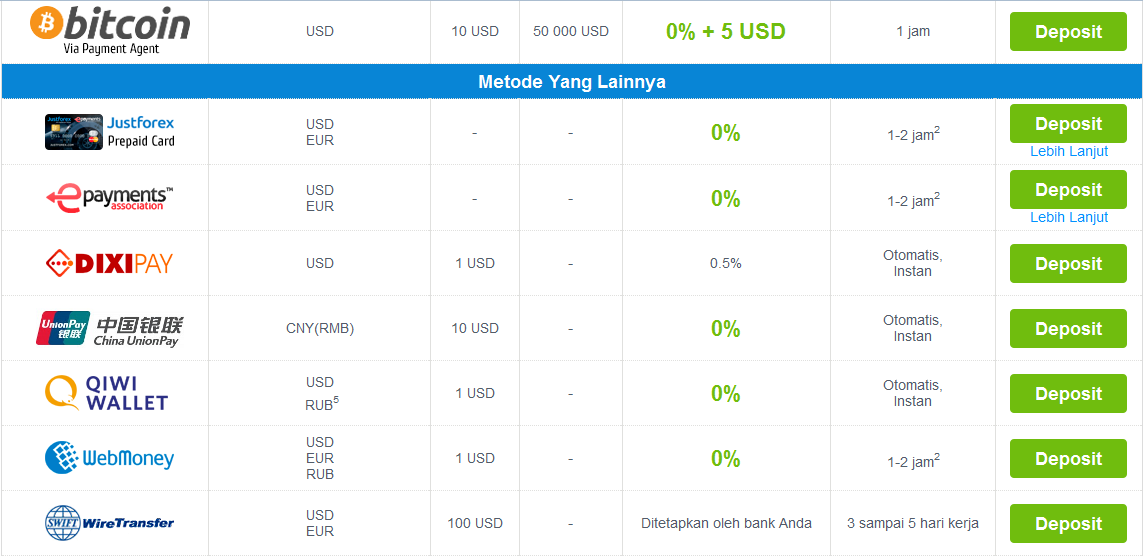Deposit with DixiPay
1143x556 pixels.
click(x=1068, y=263)
